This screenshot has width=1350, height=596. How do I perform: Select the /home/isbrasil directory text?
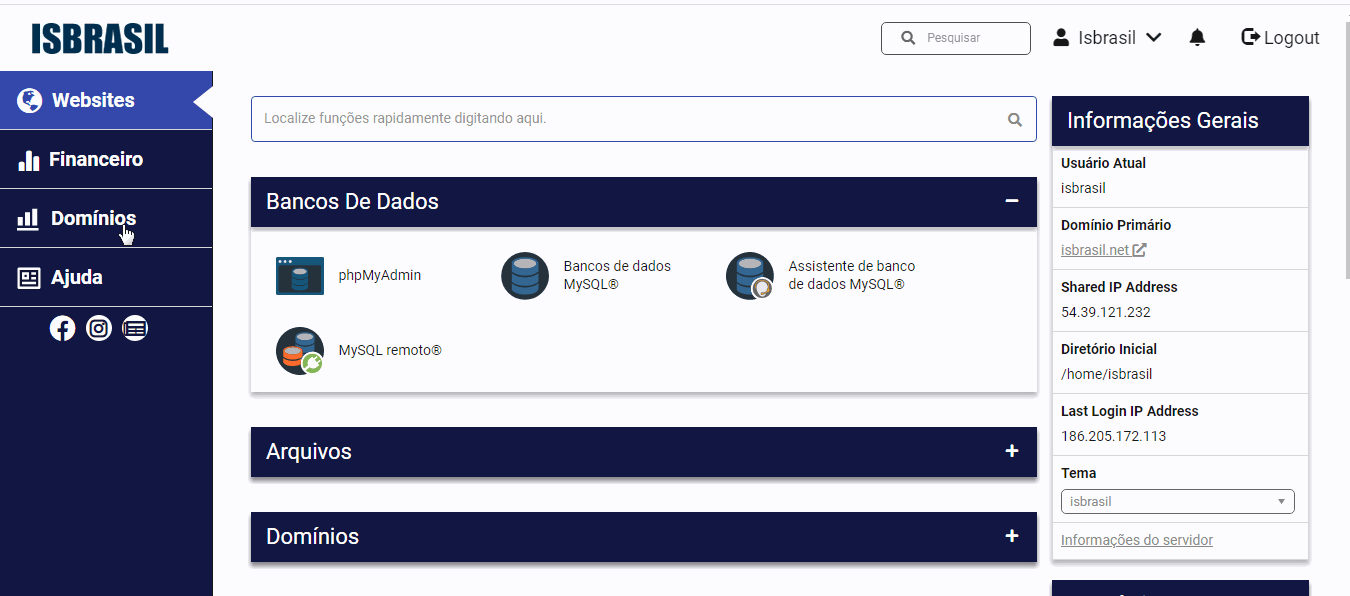click(1107, 374)
